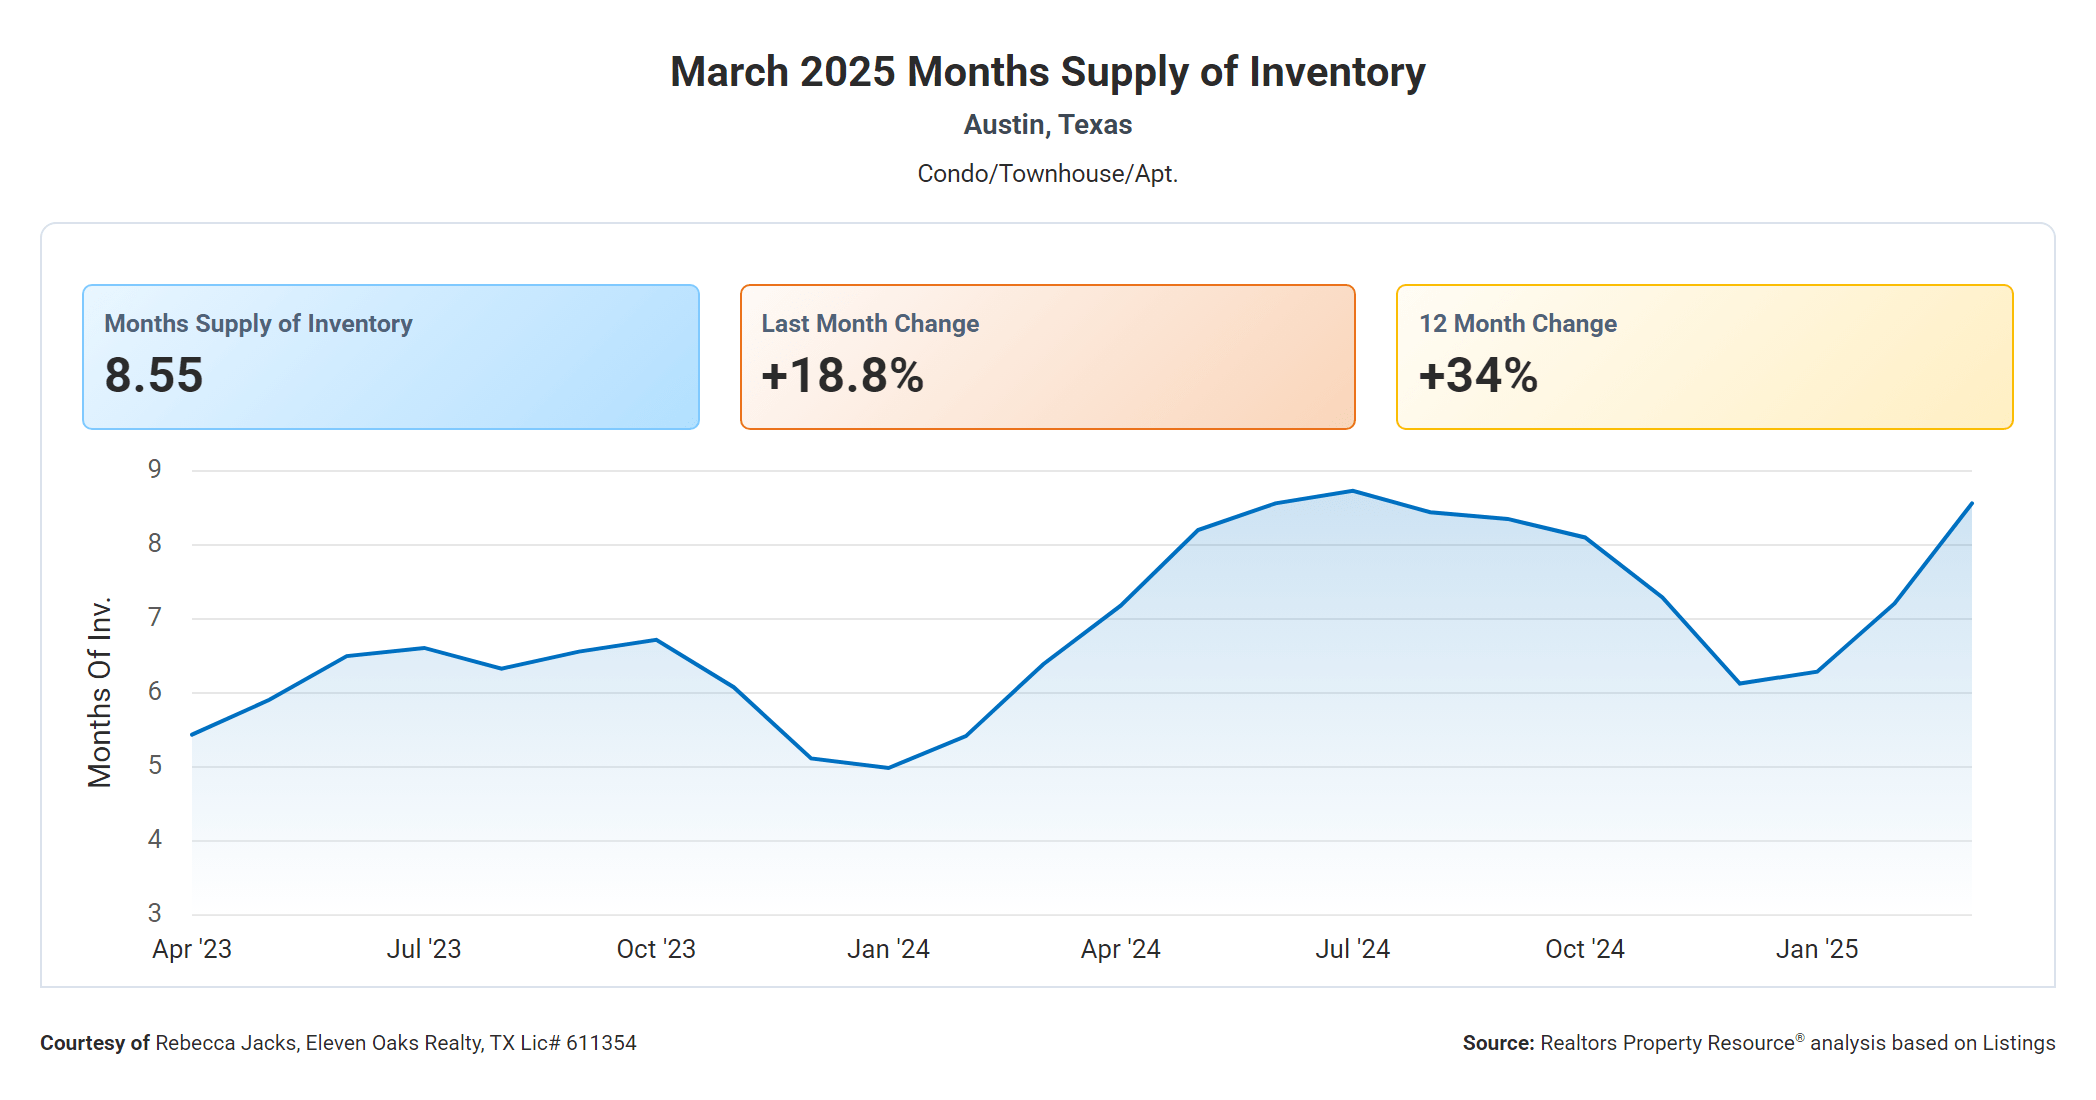This screenshot has width=2096, height=1100.
Task: Pick the Jul '24 x-axis label
Action: pyautogui.click(x=1352, y=949)
